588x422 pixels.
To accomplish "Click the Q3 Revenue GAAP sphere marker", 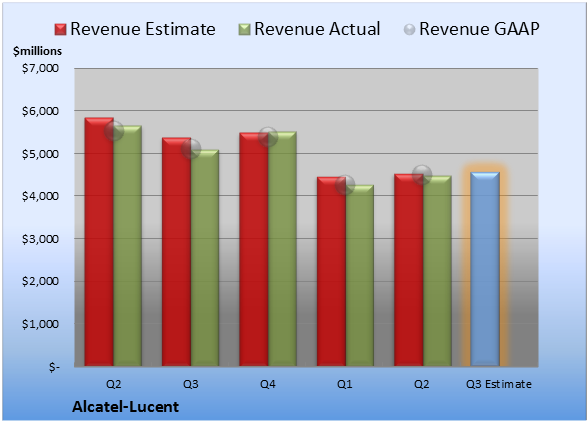I will (x=191, y=149).
